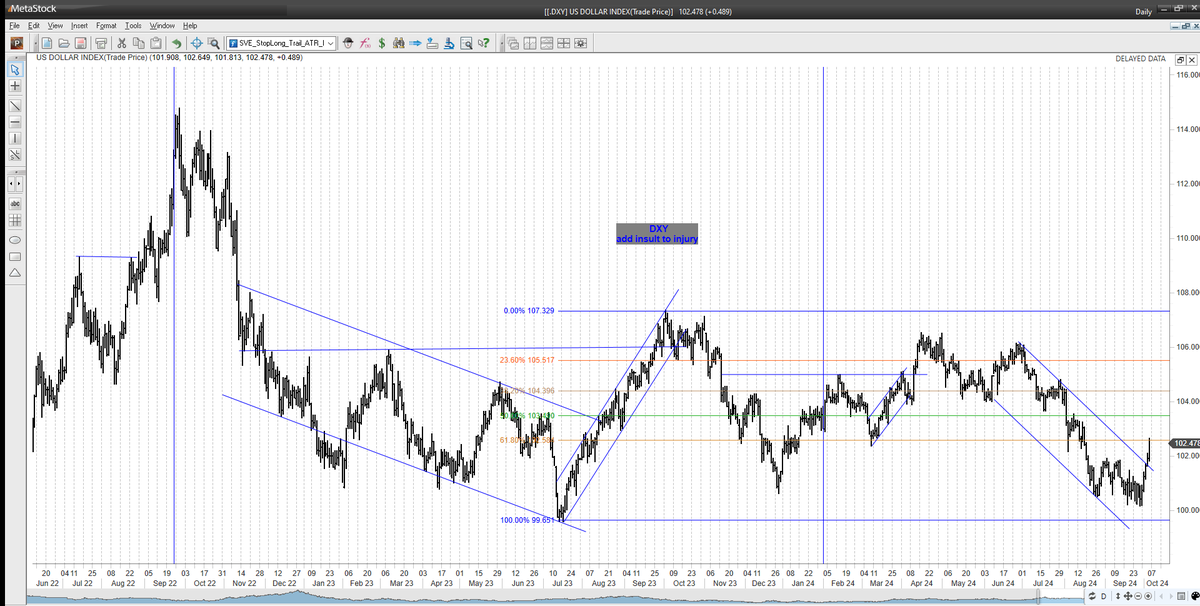
Task: Open the Indicator Builder fx icon
Action: click(x=365, y=43)
